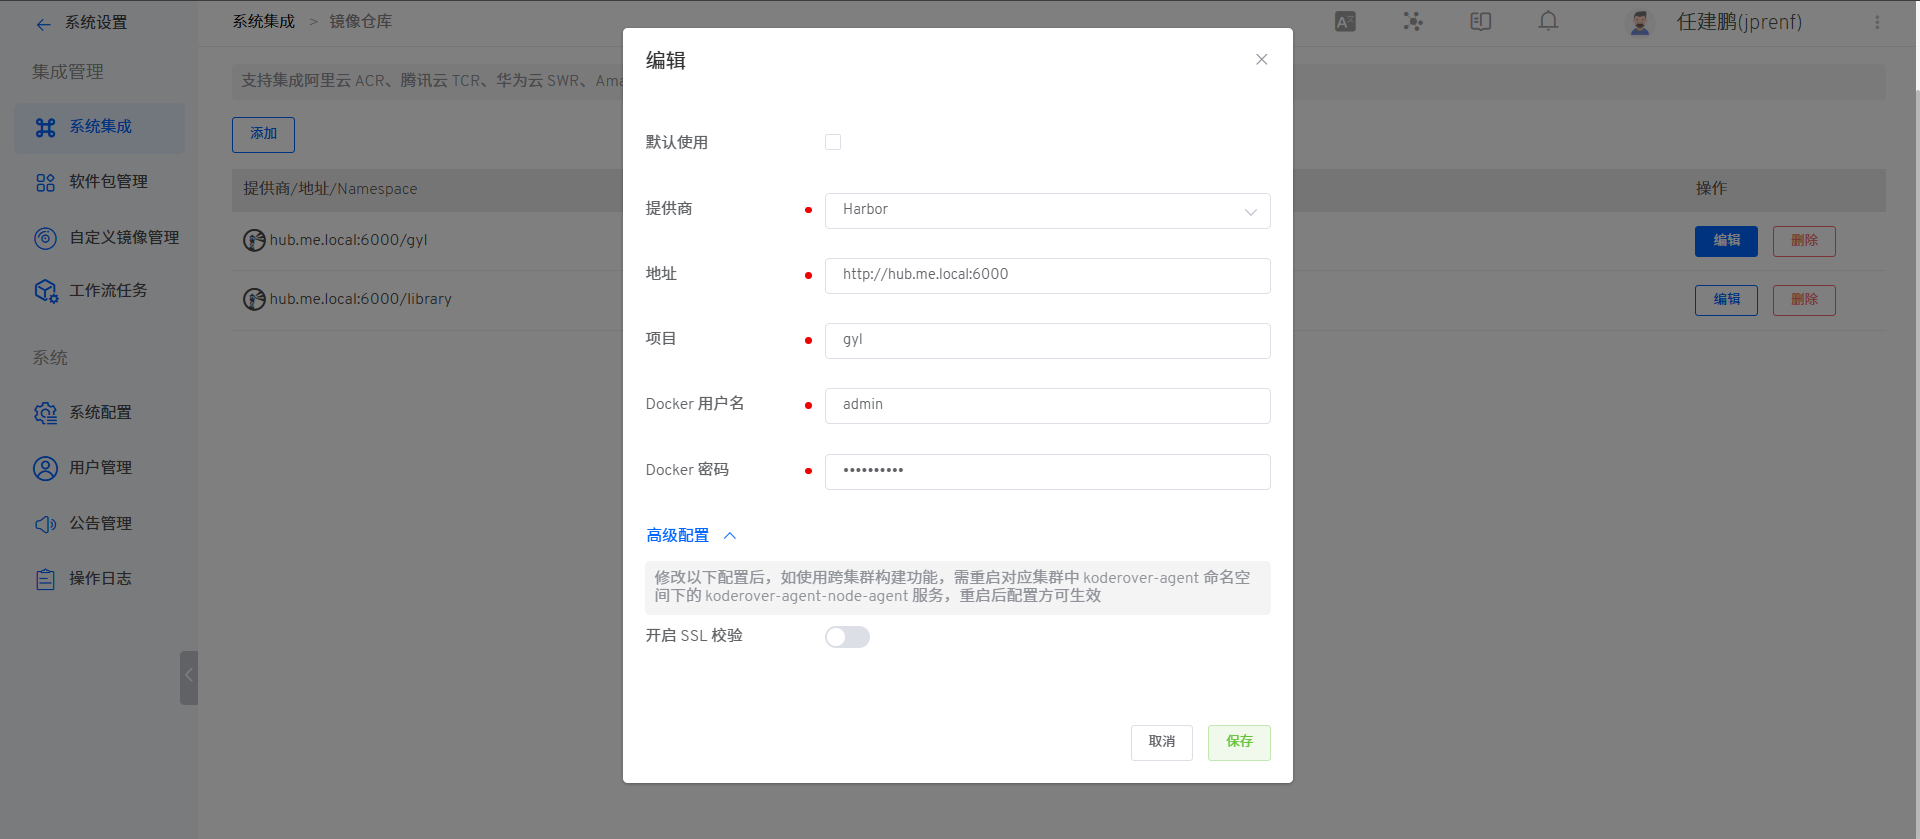Click the 地址 input field
The image size is (1920, 839).
point(1047,275)
